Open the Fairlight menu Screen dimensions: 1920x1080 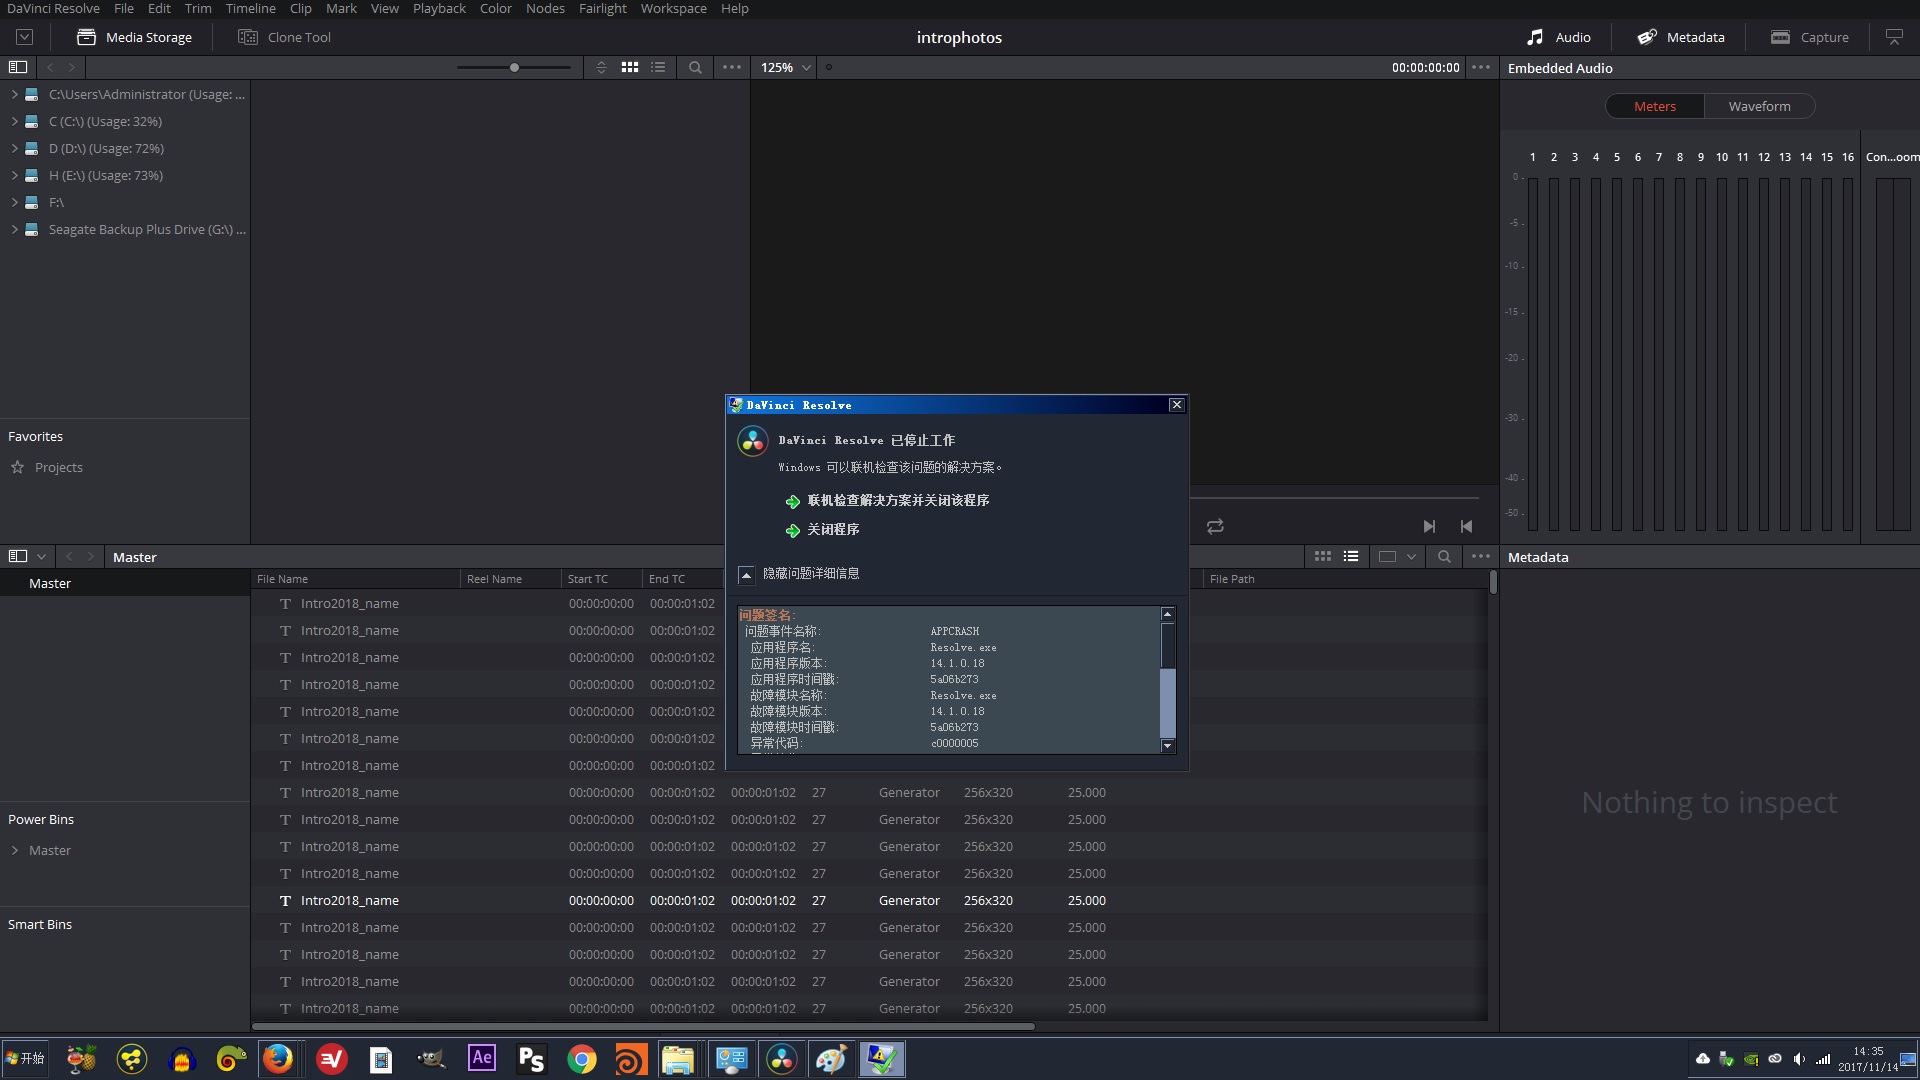[602, 8]
